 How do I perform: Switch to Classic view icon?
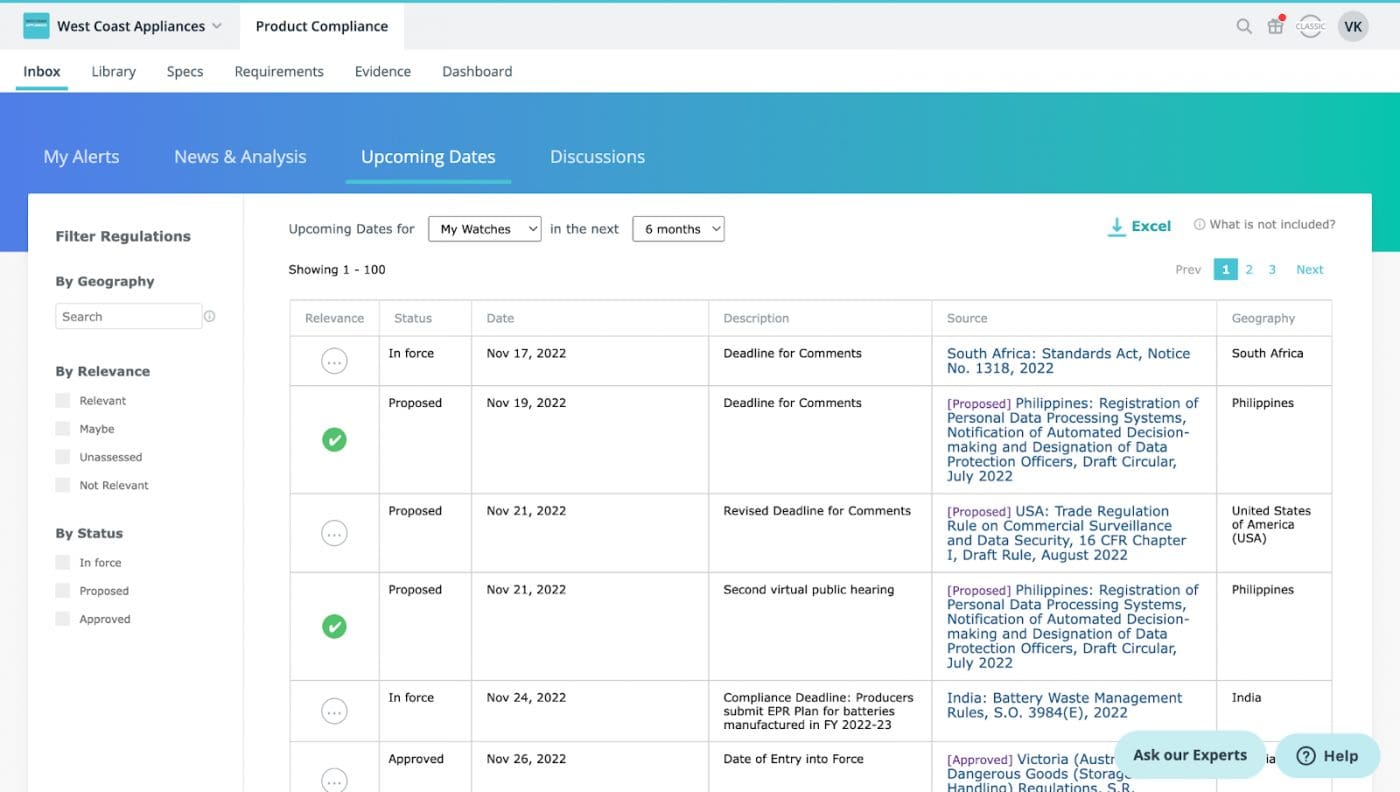click(1310, 27)
